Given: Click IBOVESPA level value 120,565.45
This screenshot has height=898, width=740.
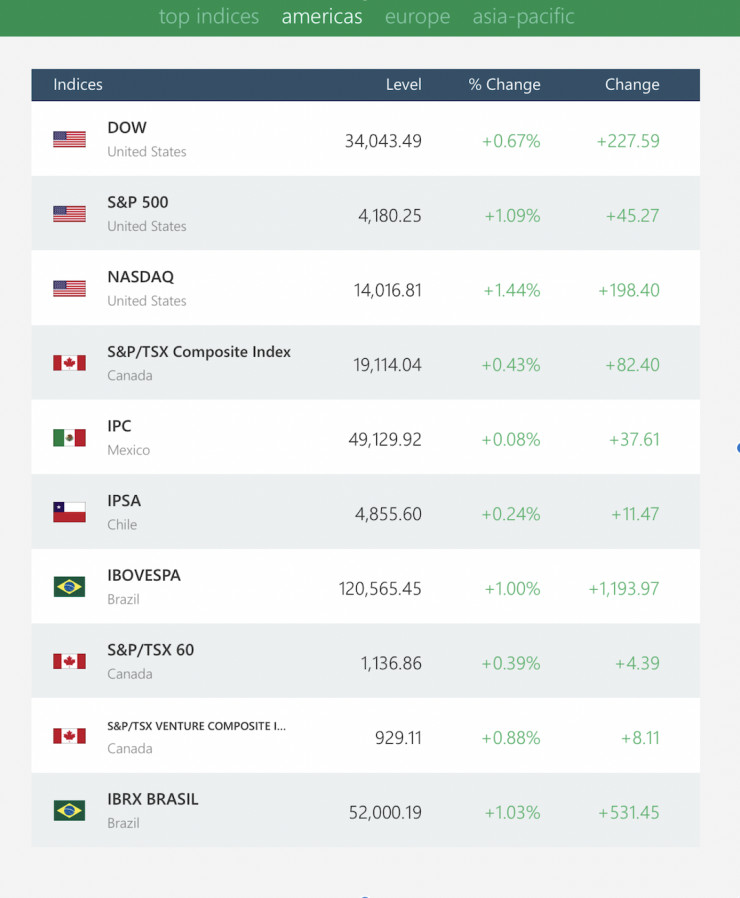Looking at the screenshot, I should click(x=380, y=589).
